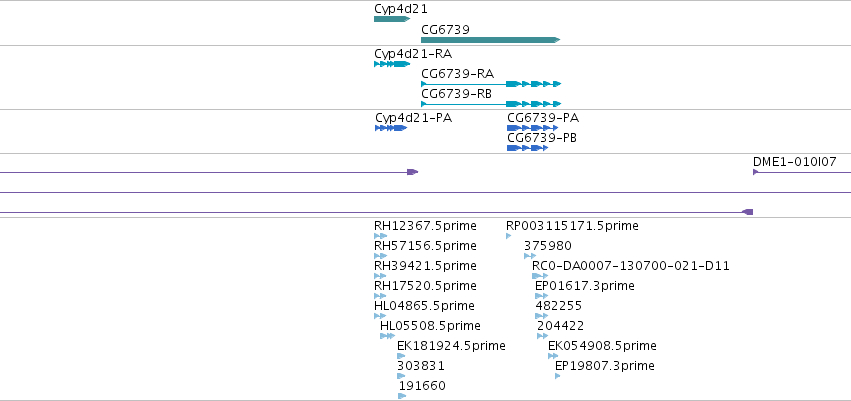The height and width of the screenshot is (401, 851).
Task: Select the purple arrowhead ending near Cyp4d21
Action: click(x=412, y=172)
